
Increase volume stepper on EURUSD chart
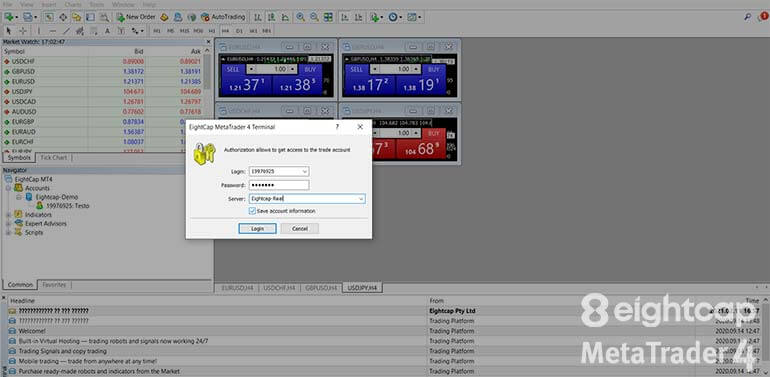click(293, 69)
